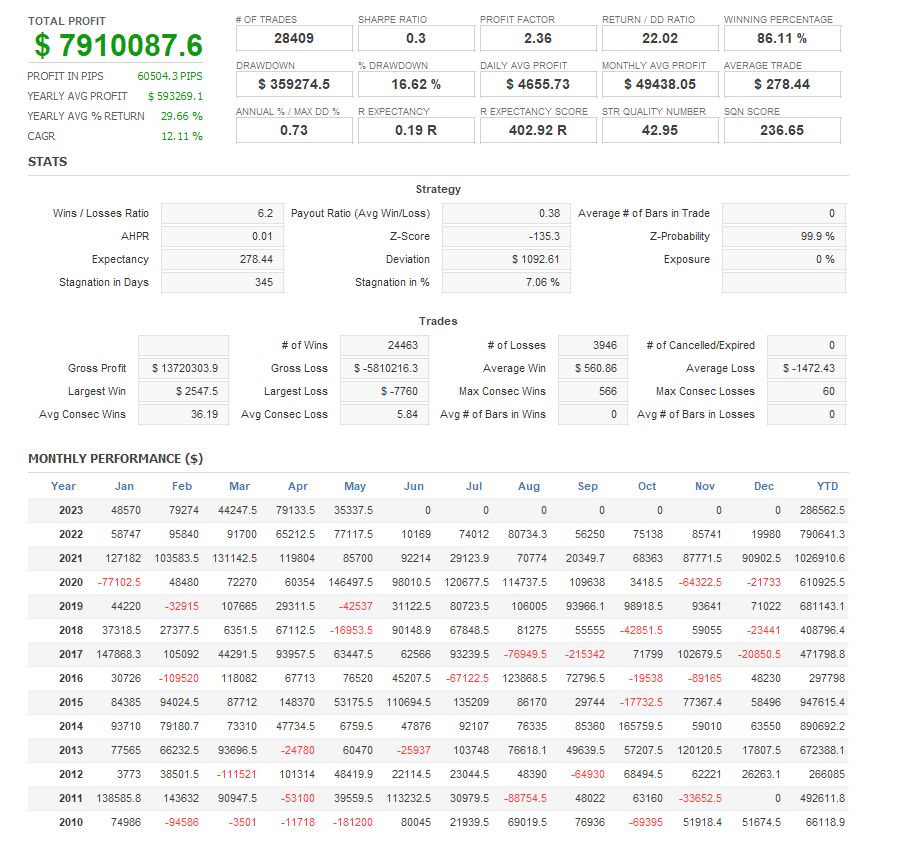Select the Jan column header
The image size is (900, 852).
(x=125, y=486)
